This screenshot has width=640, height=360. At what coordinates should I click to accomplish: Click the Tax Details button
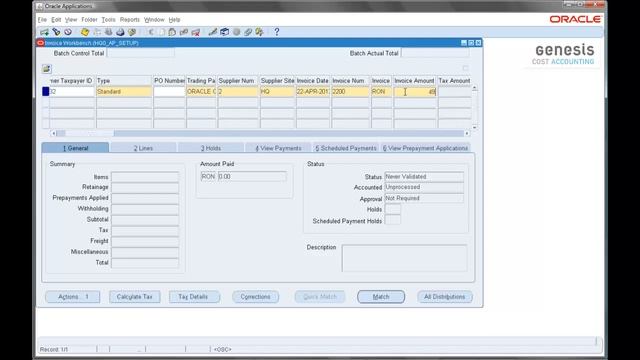coord(194,297)
